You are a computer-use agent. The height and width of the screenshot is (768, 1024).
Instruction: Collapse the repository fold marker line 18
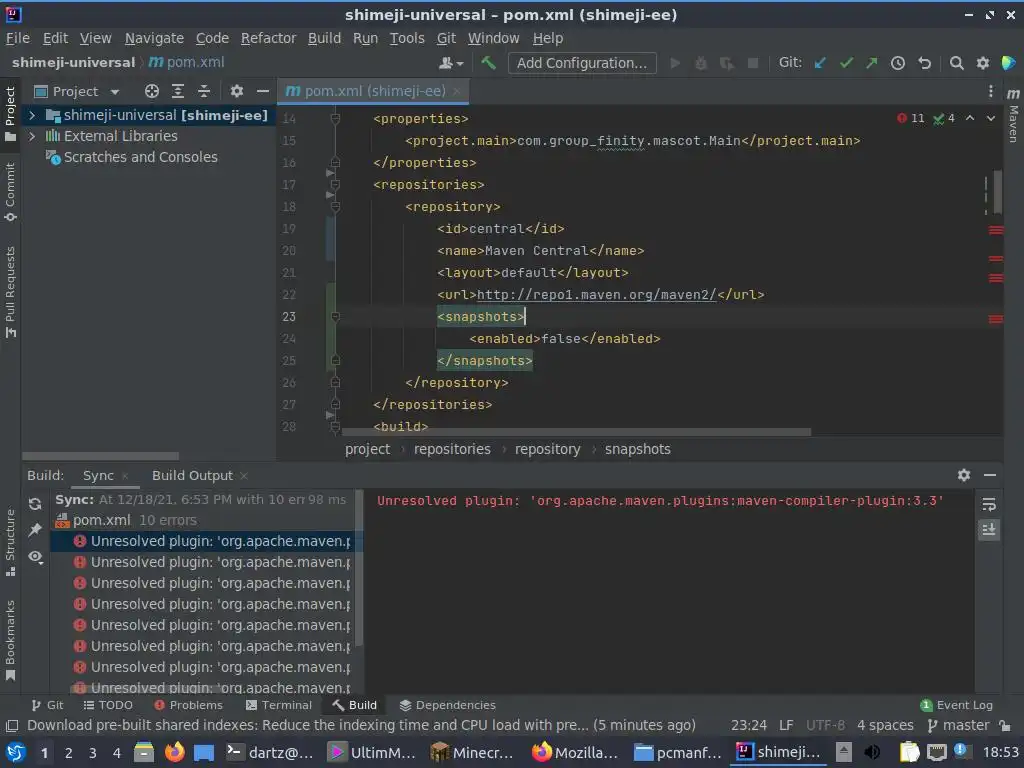click(335, 206)
